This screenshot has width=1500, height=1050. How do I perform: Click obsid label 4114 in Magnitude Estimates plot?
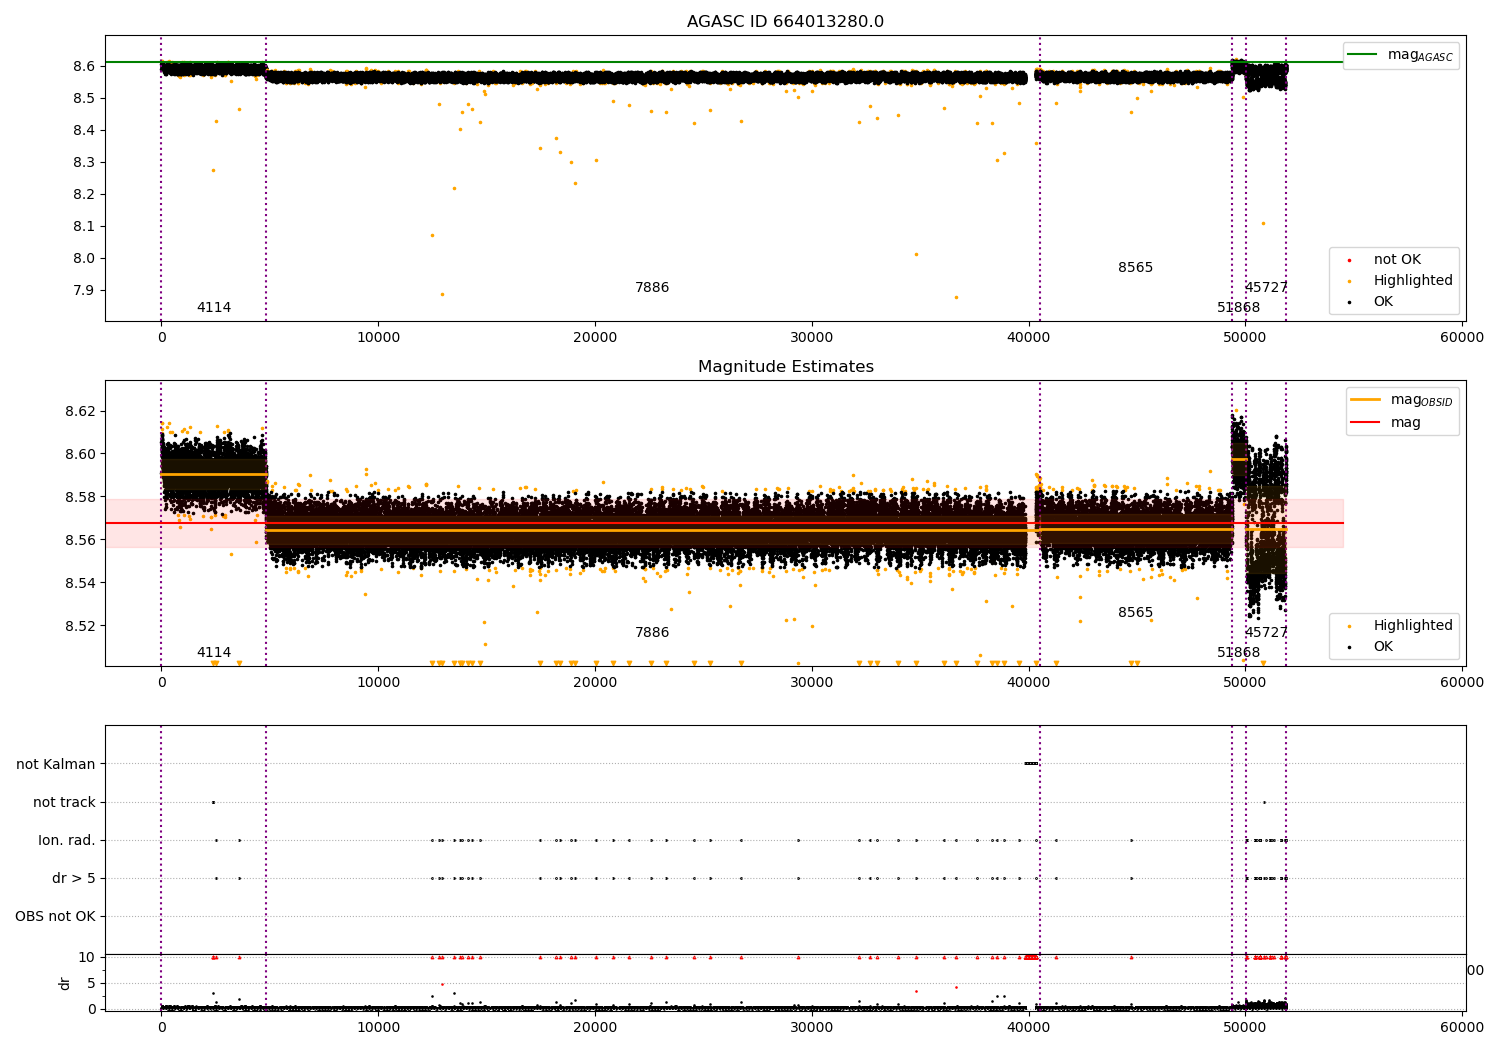(x=214, y=652)
